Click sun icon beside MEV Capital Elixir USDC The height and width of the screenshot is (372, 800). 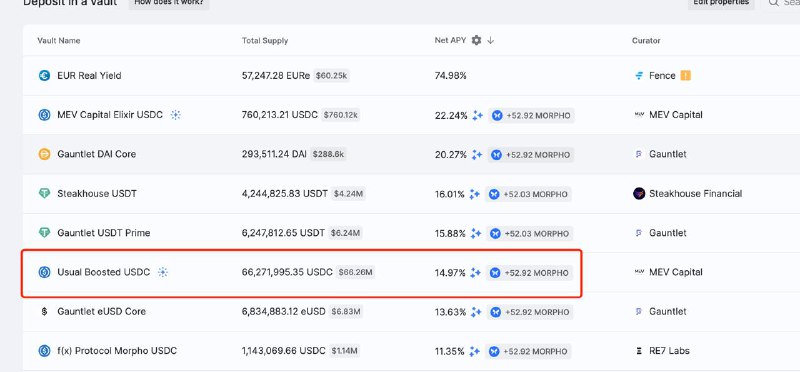coord(176,115)
